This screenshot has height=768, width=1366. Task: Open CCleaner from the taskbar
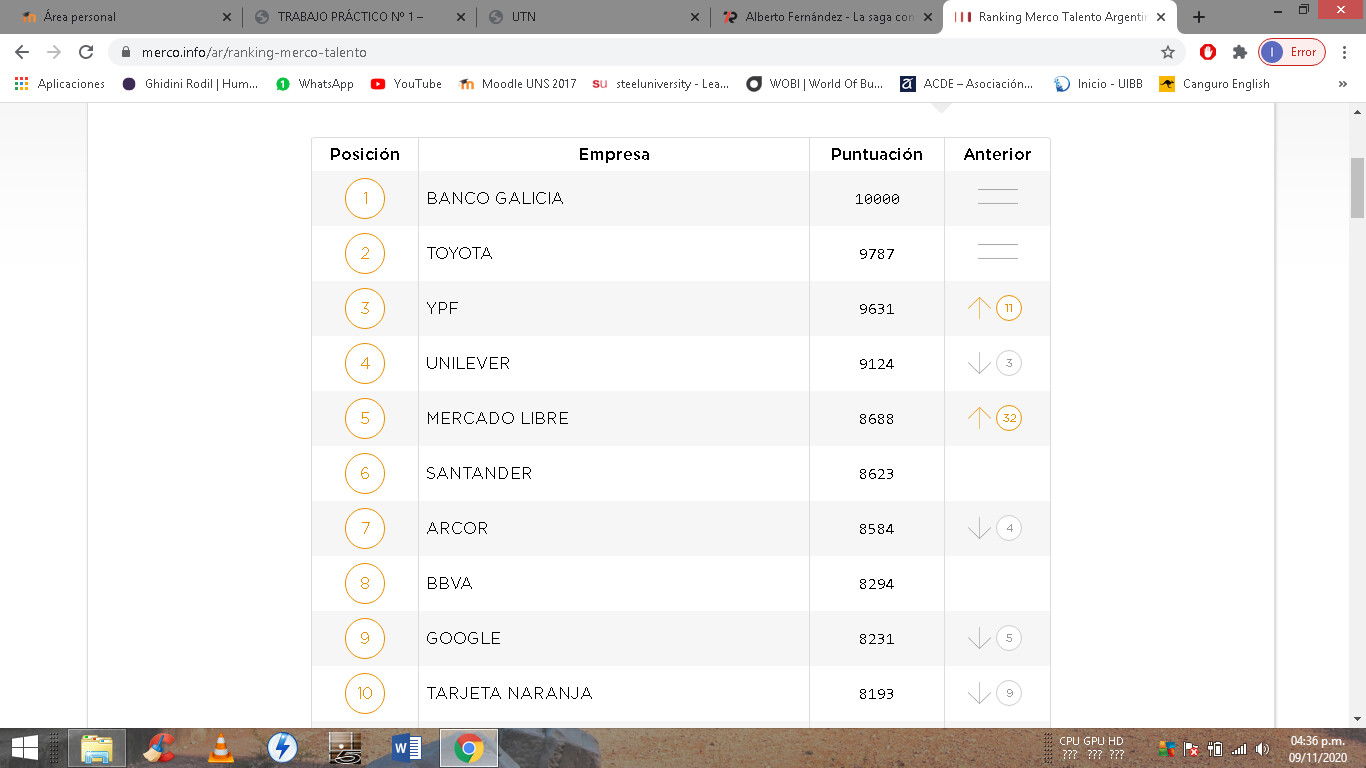(159, 748)
